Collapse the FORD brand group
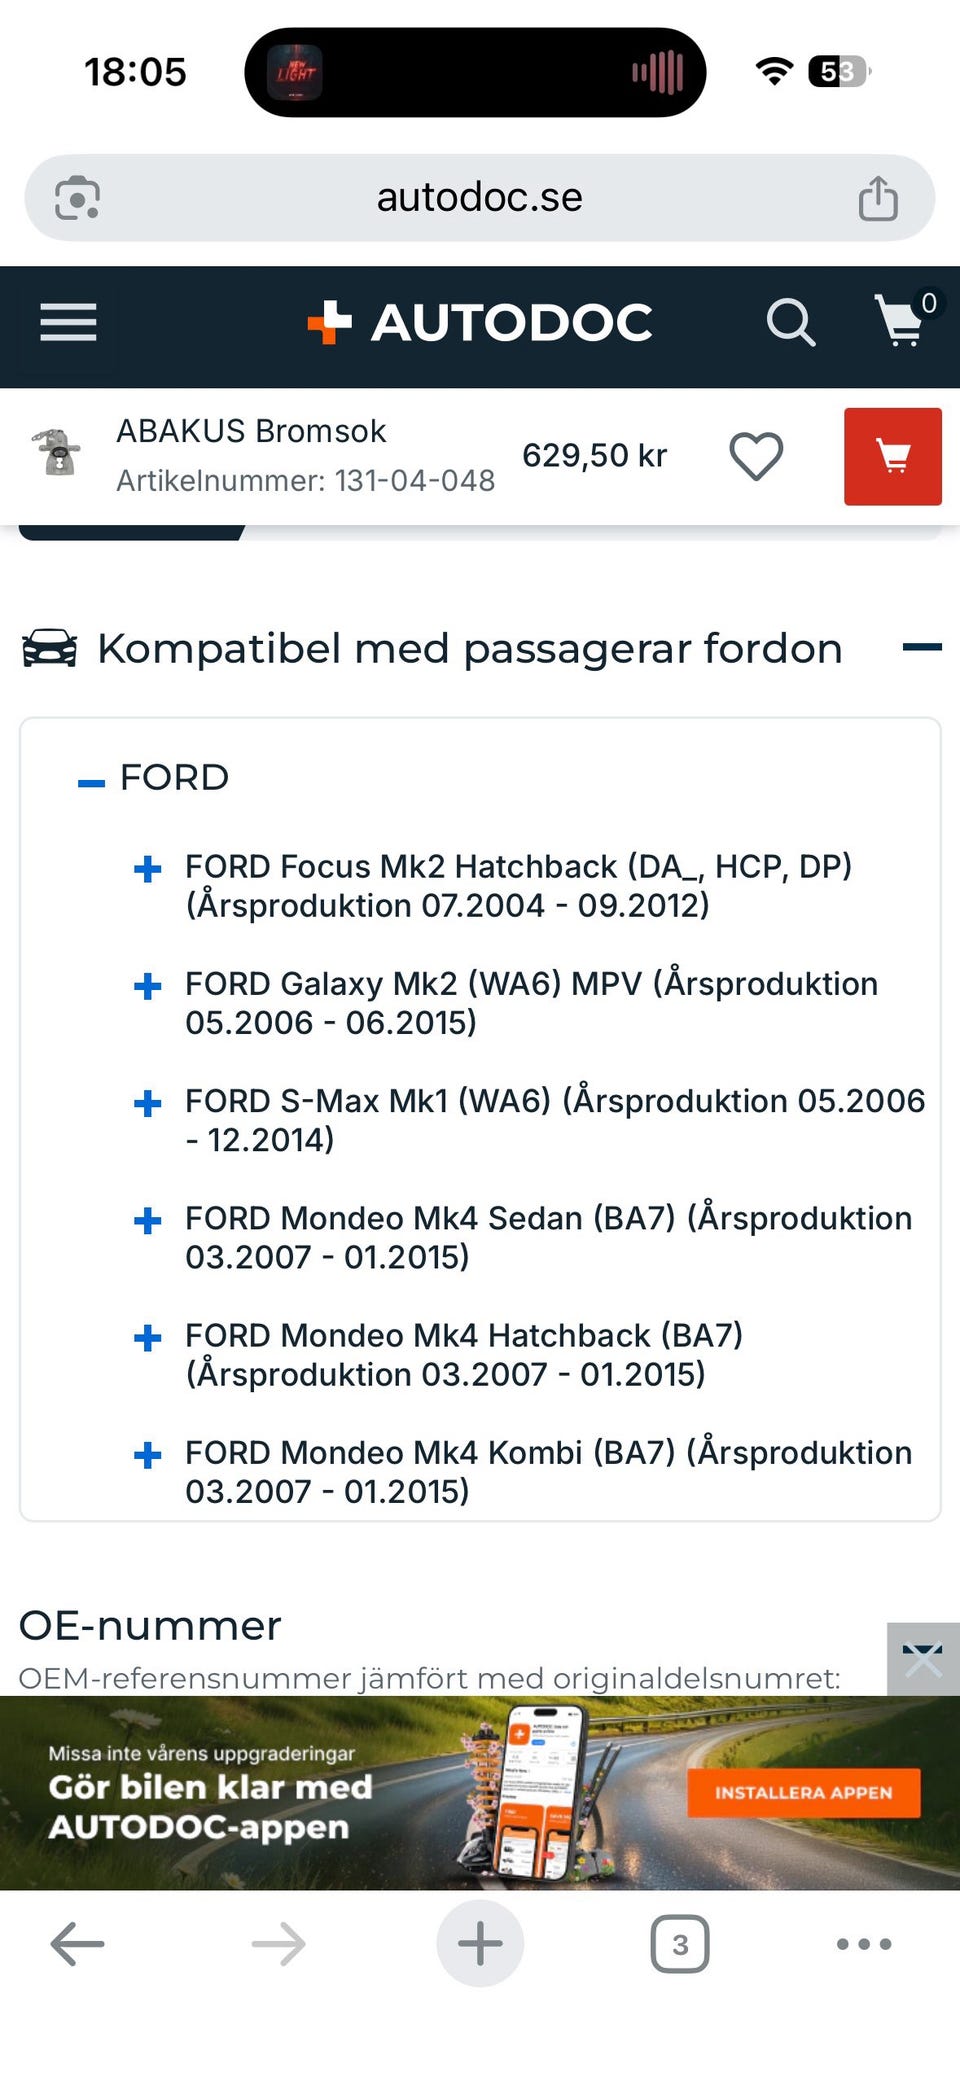Image resolution: width=960 pixels, height=2081 pixels. 92,783
